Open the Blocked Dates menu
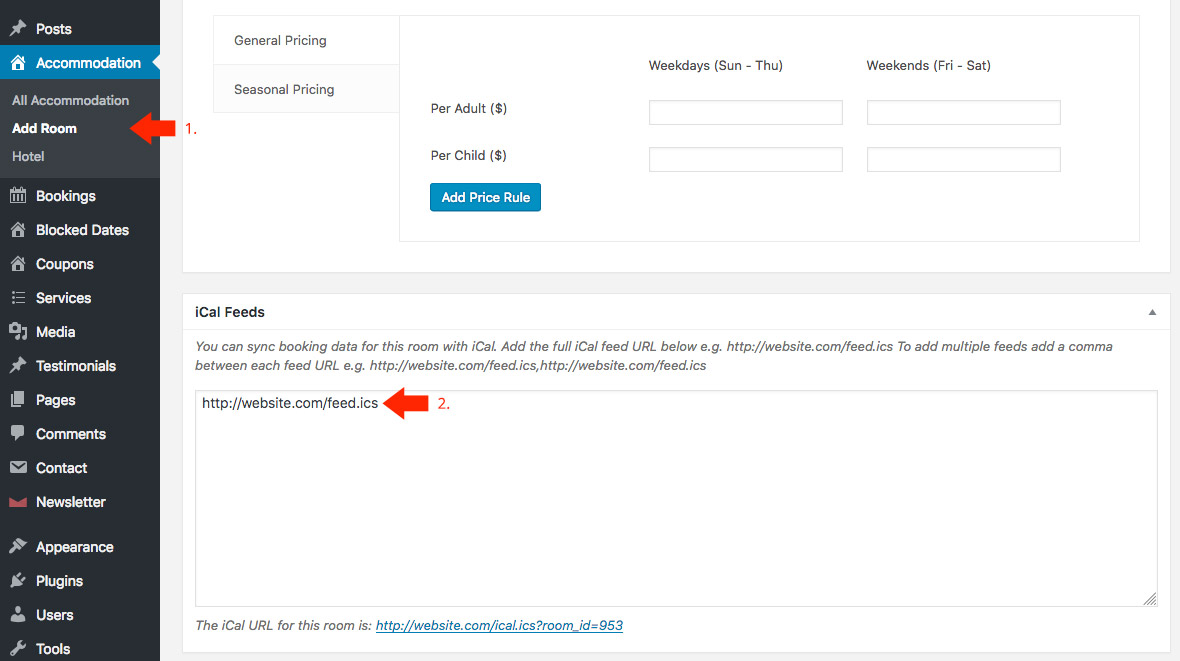 (82, 230)
